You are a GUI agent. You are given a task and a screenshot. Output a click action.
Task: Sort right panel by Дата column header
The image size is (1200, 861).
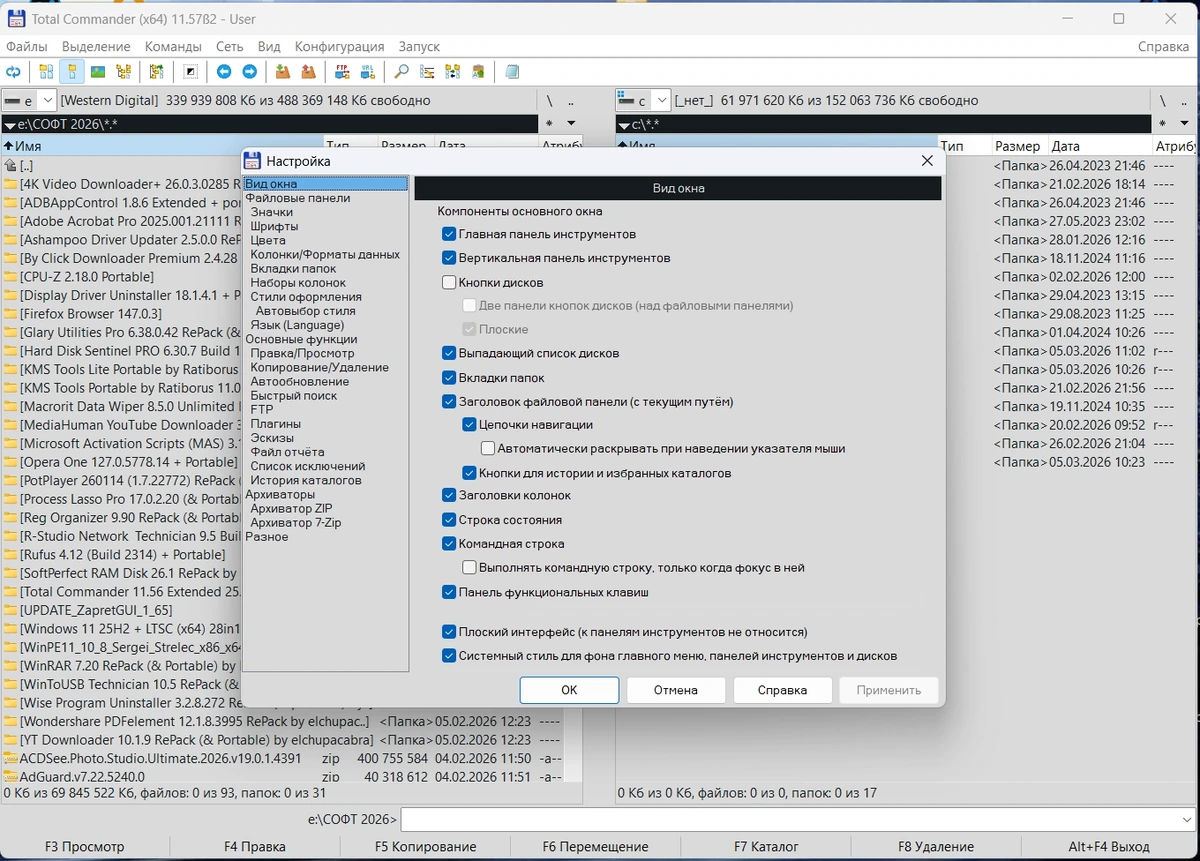pos(1098,146)
